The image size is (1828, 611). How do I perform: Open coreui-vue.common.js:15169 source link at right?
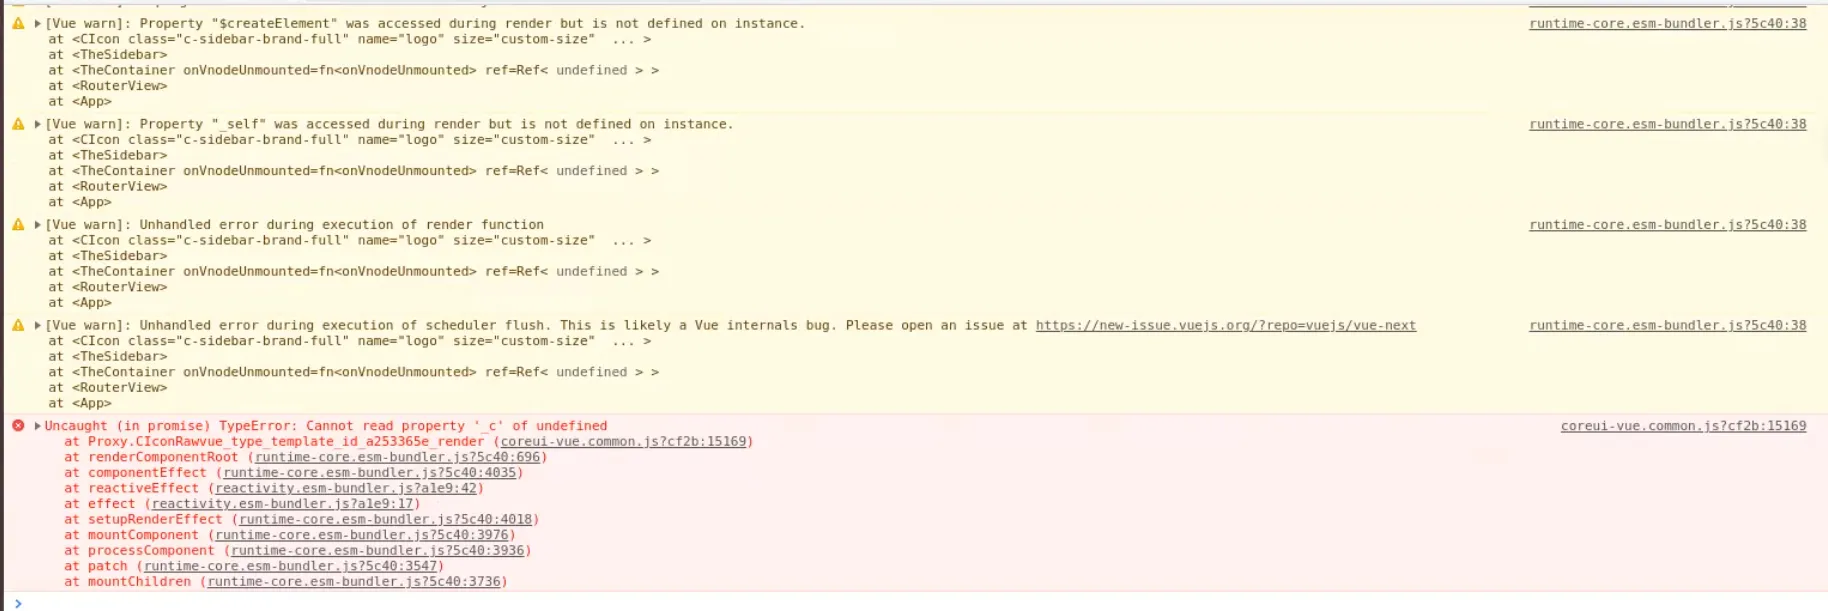(x=1683, y=426)
